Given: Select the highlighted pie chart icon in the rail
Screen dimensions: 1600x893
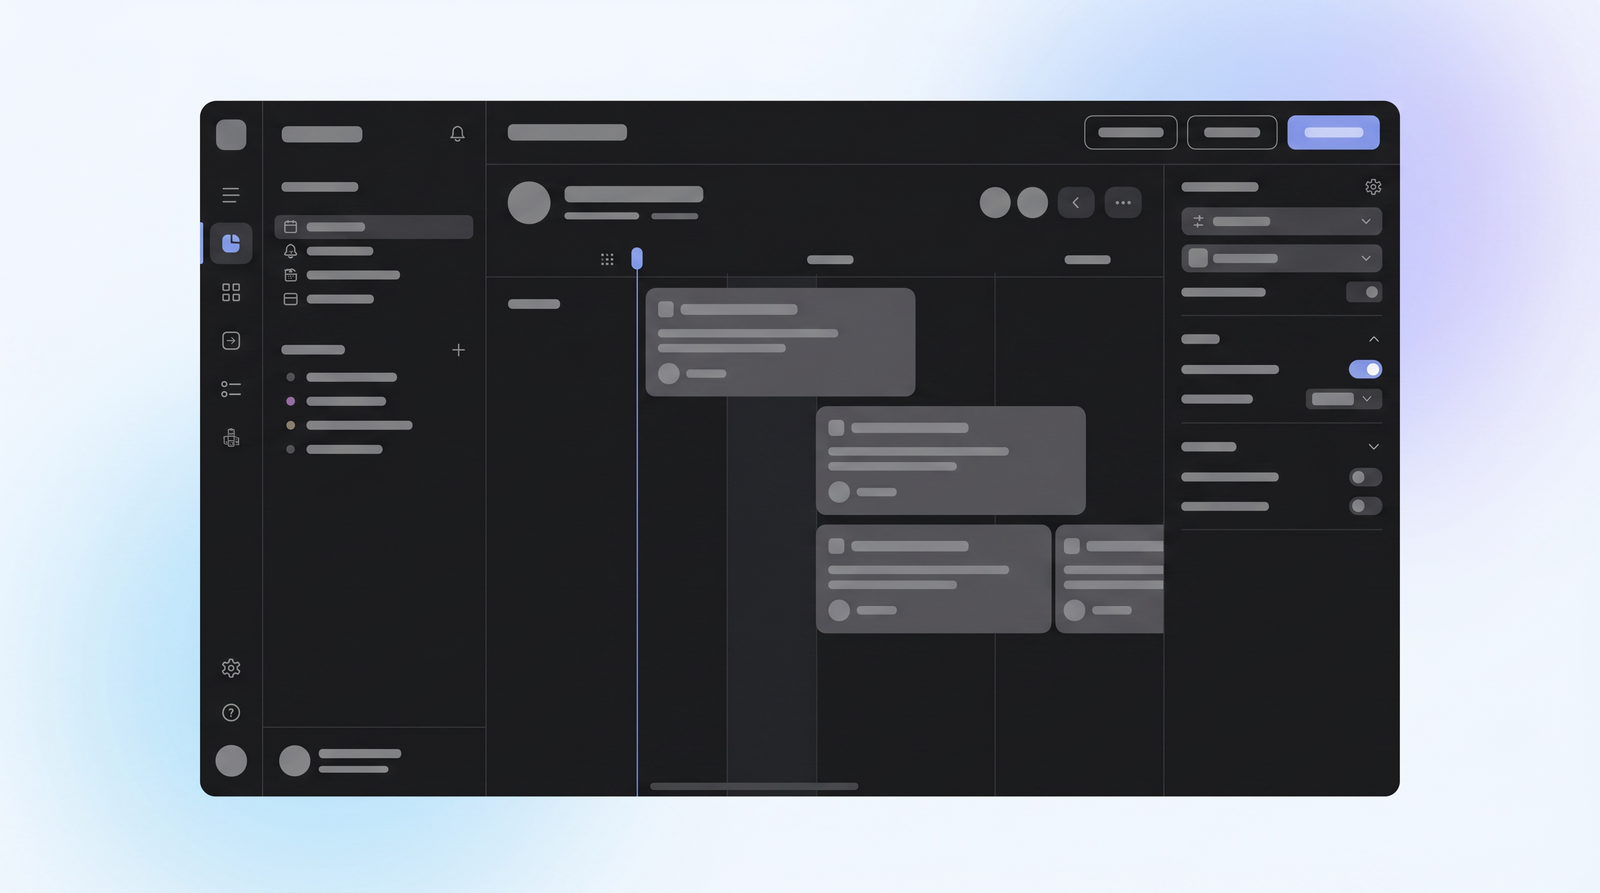Looking at the screenshot, I should click(231, 243).
